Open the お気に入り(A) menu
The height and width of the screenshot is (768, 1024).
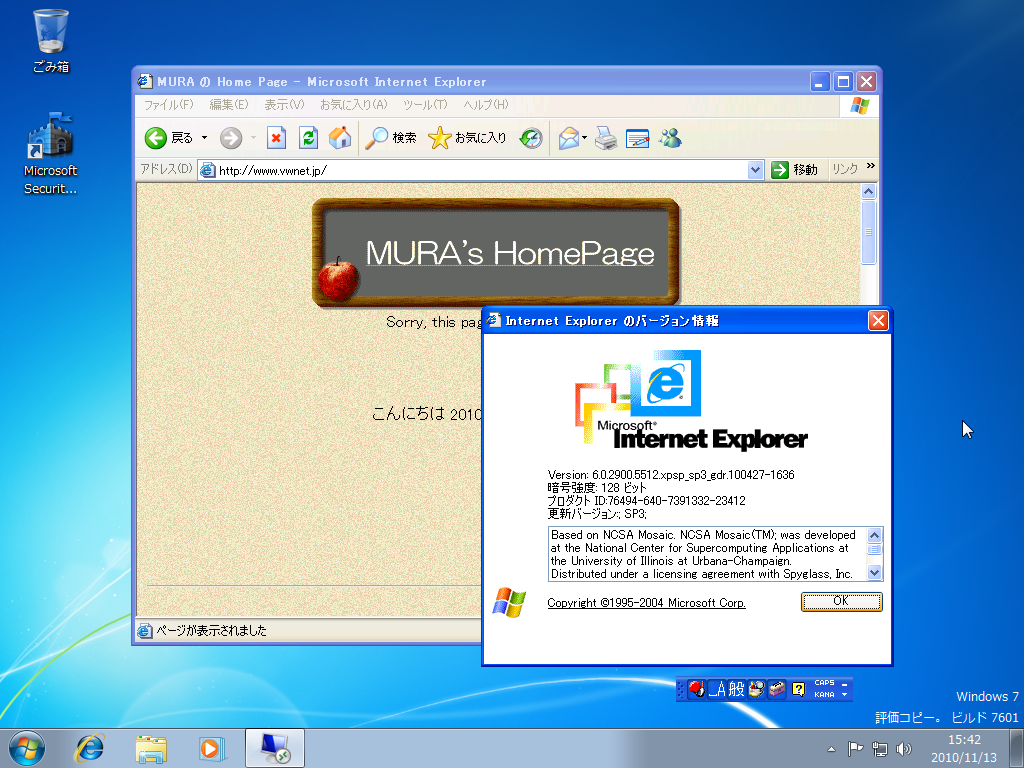tap(353, 104)
